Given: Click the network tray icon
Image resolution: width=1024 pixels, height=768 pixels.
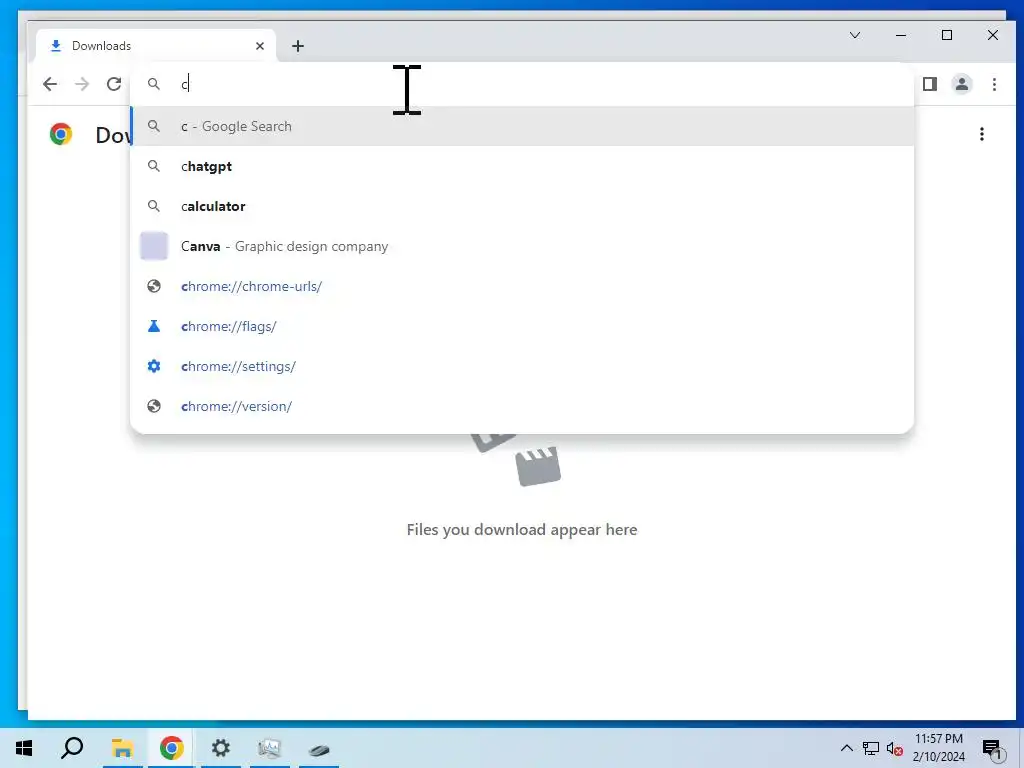Looking at the screenshot, I should pos(871,748).
